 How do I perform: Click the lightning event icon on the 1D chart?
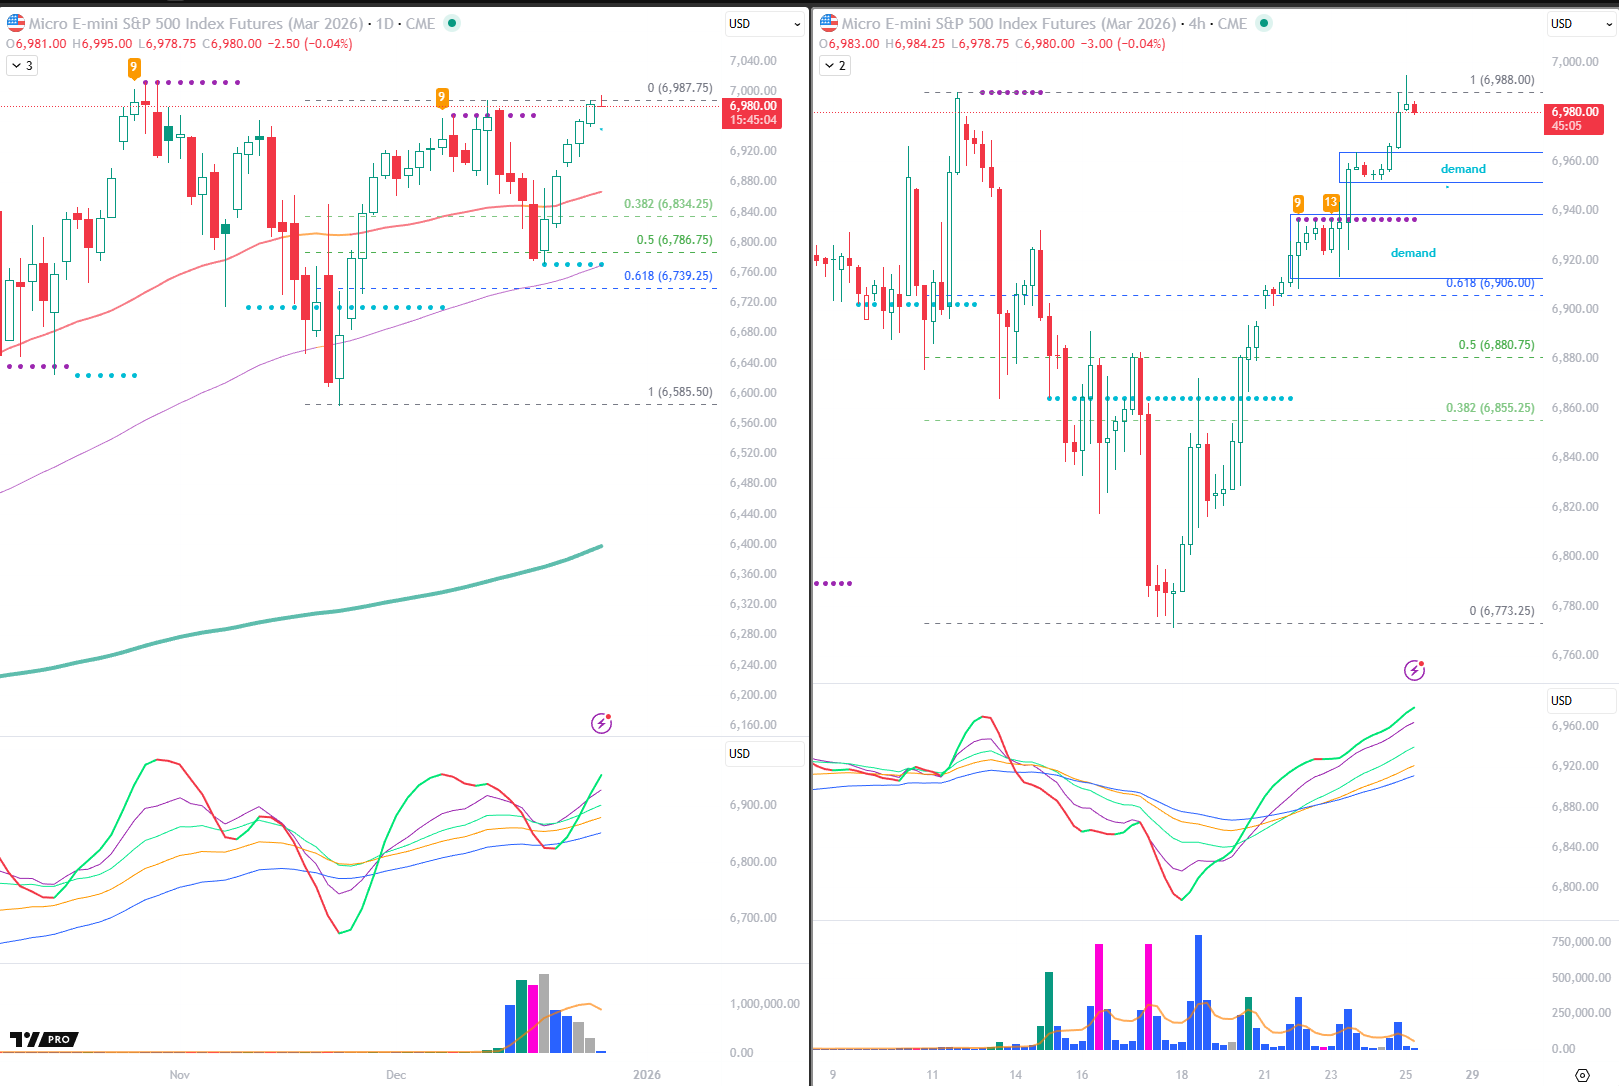[601, 723]
